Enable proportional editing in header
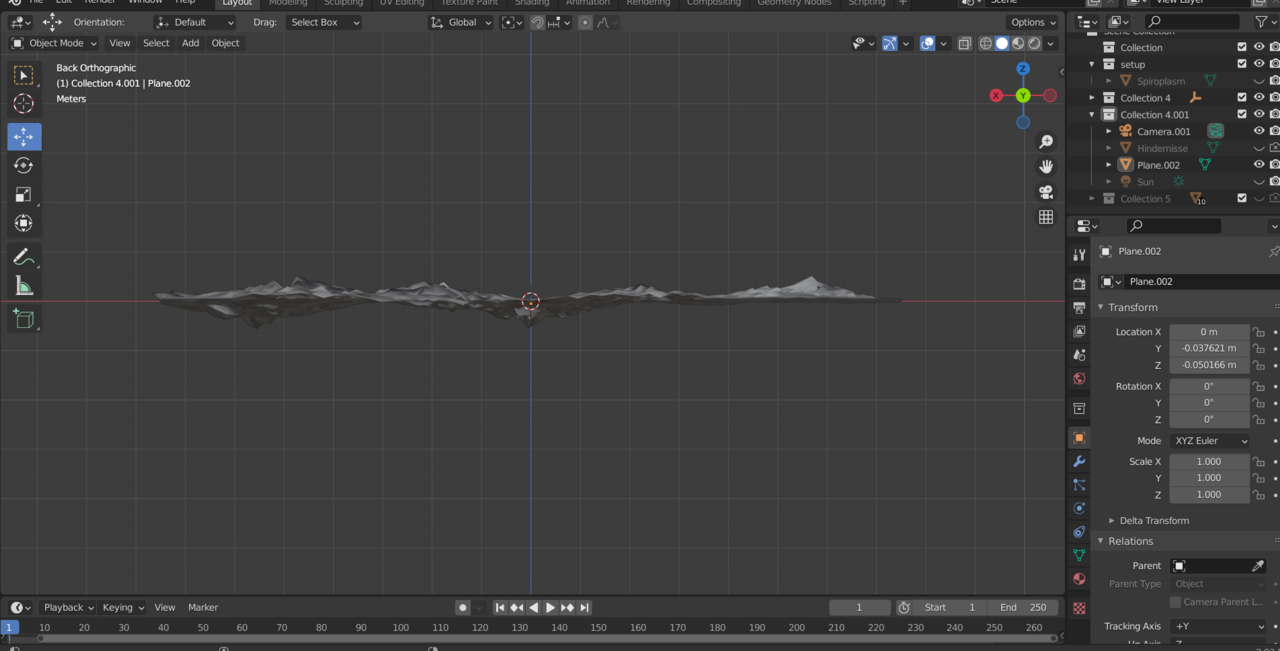The width and height of the screenshot is (1280, 651). (586, 22)
